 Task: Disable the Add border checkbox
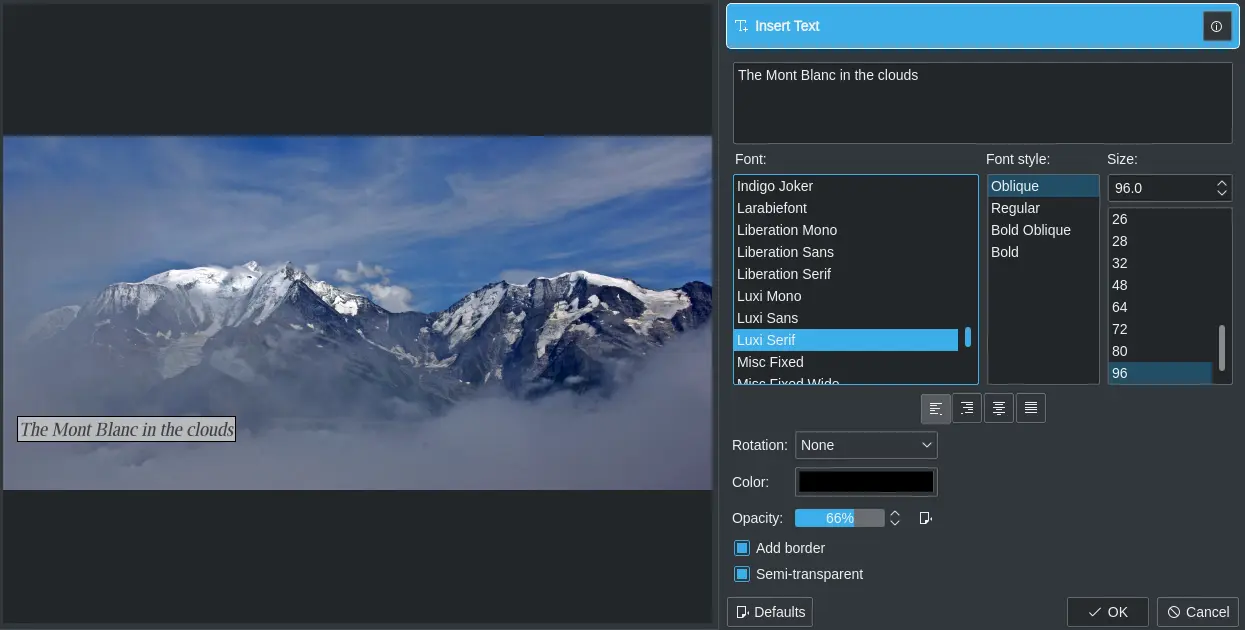(x=742, y=548)
